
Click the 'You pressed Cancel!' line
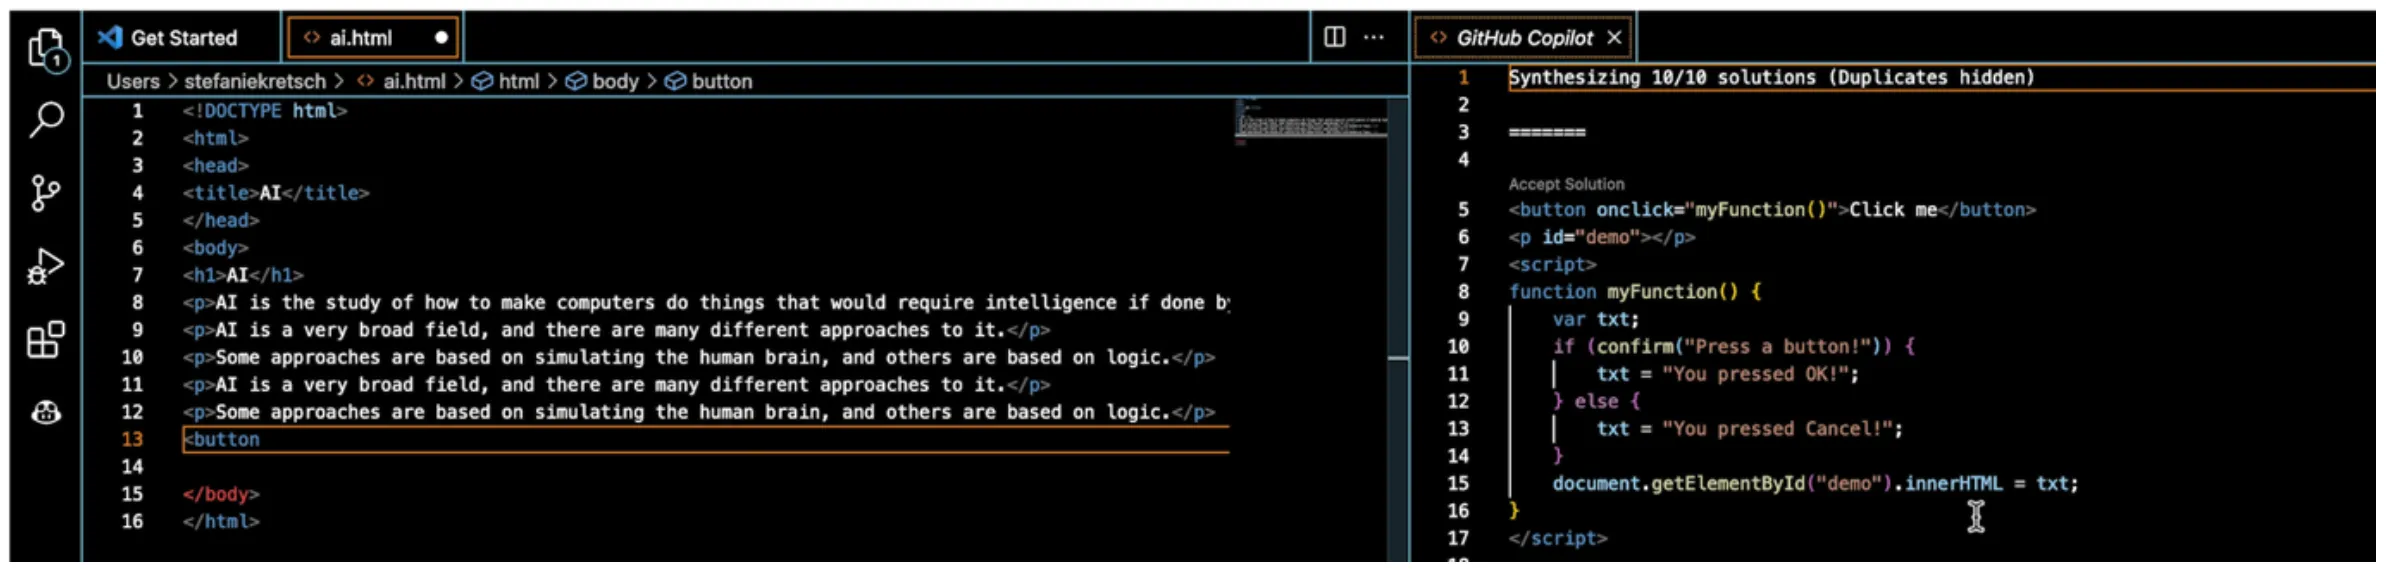(x=1749, y=429)
